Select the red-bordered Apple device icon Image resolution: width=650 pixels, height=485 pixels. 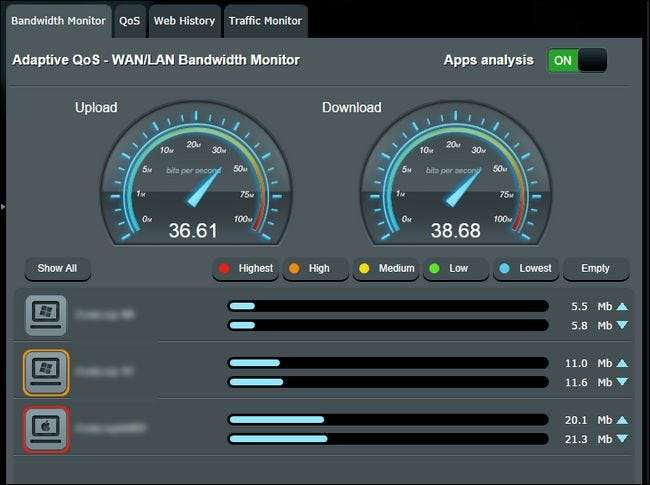click(x=45, y=428)
